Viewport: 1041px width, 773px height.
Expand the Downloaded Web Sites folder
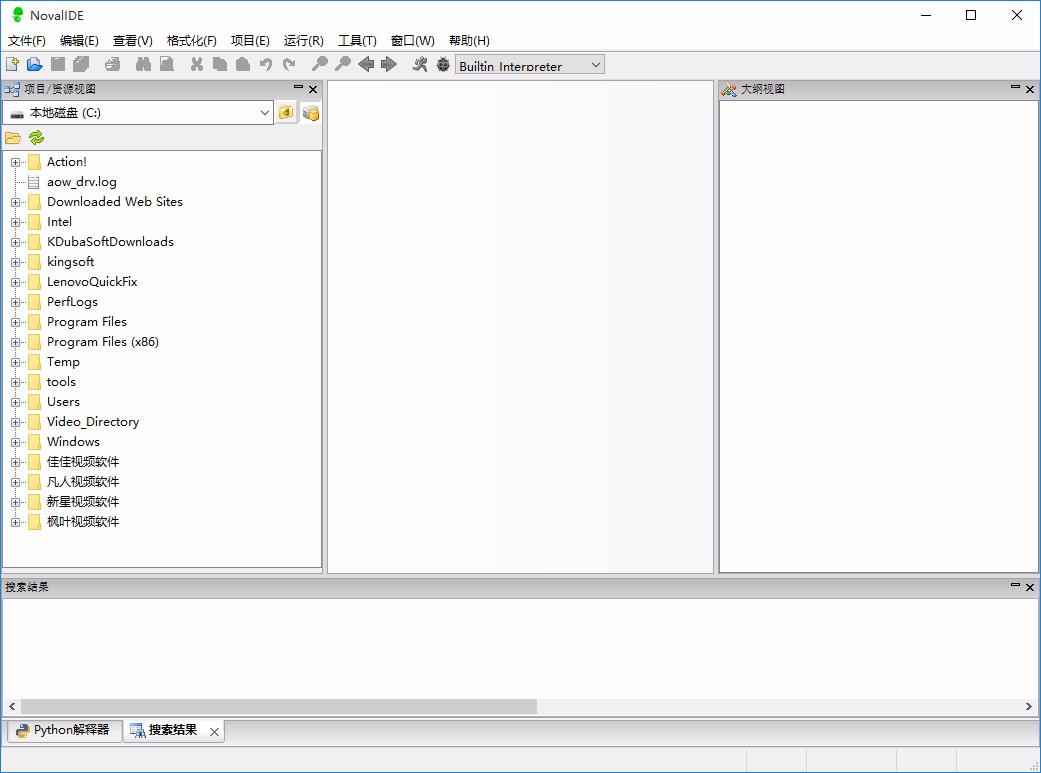[15, 202]
